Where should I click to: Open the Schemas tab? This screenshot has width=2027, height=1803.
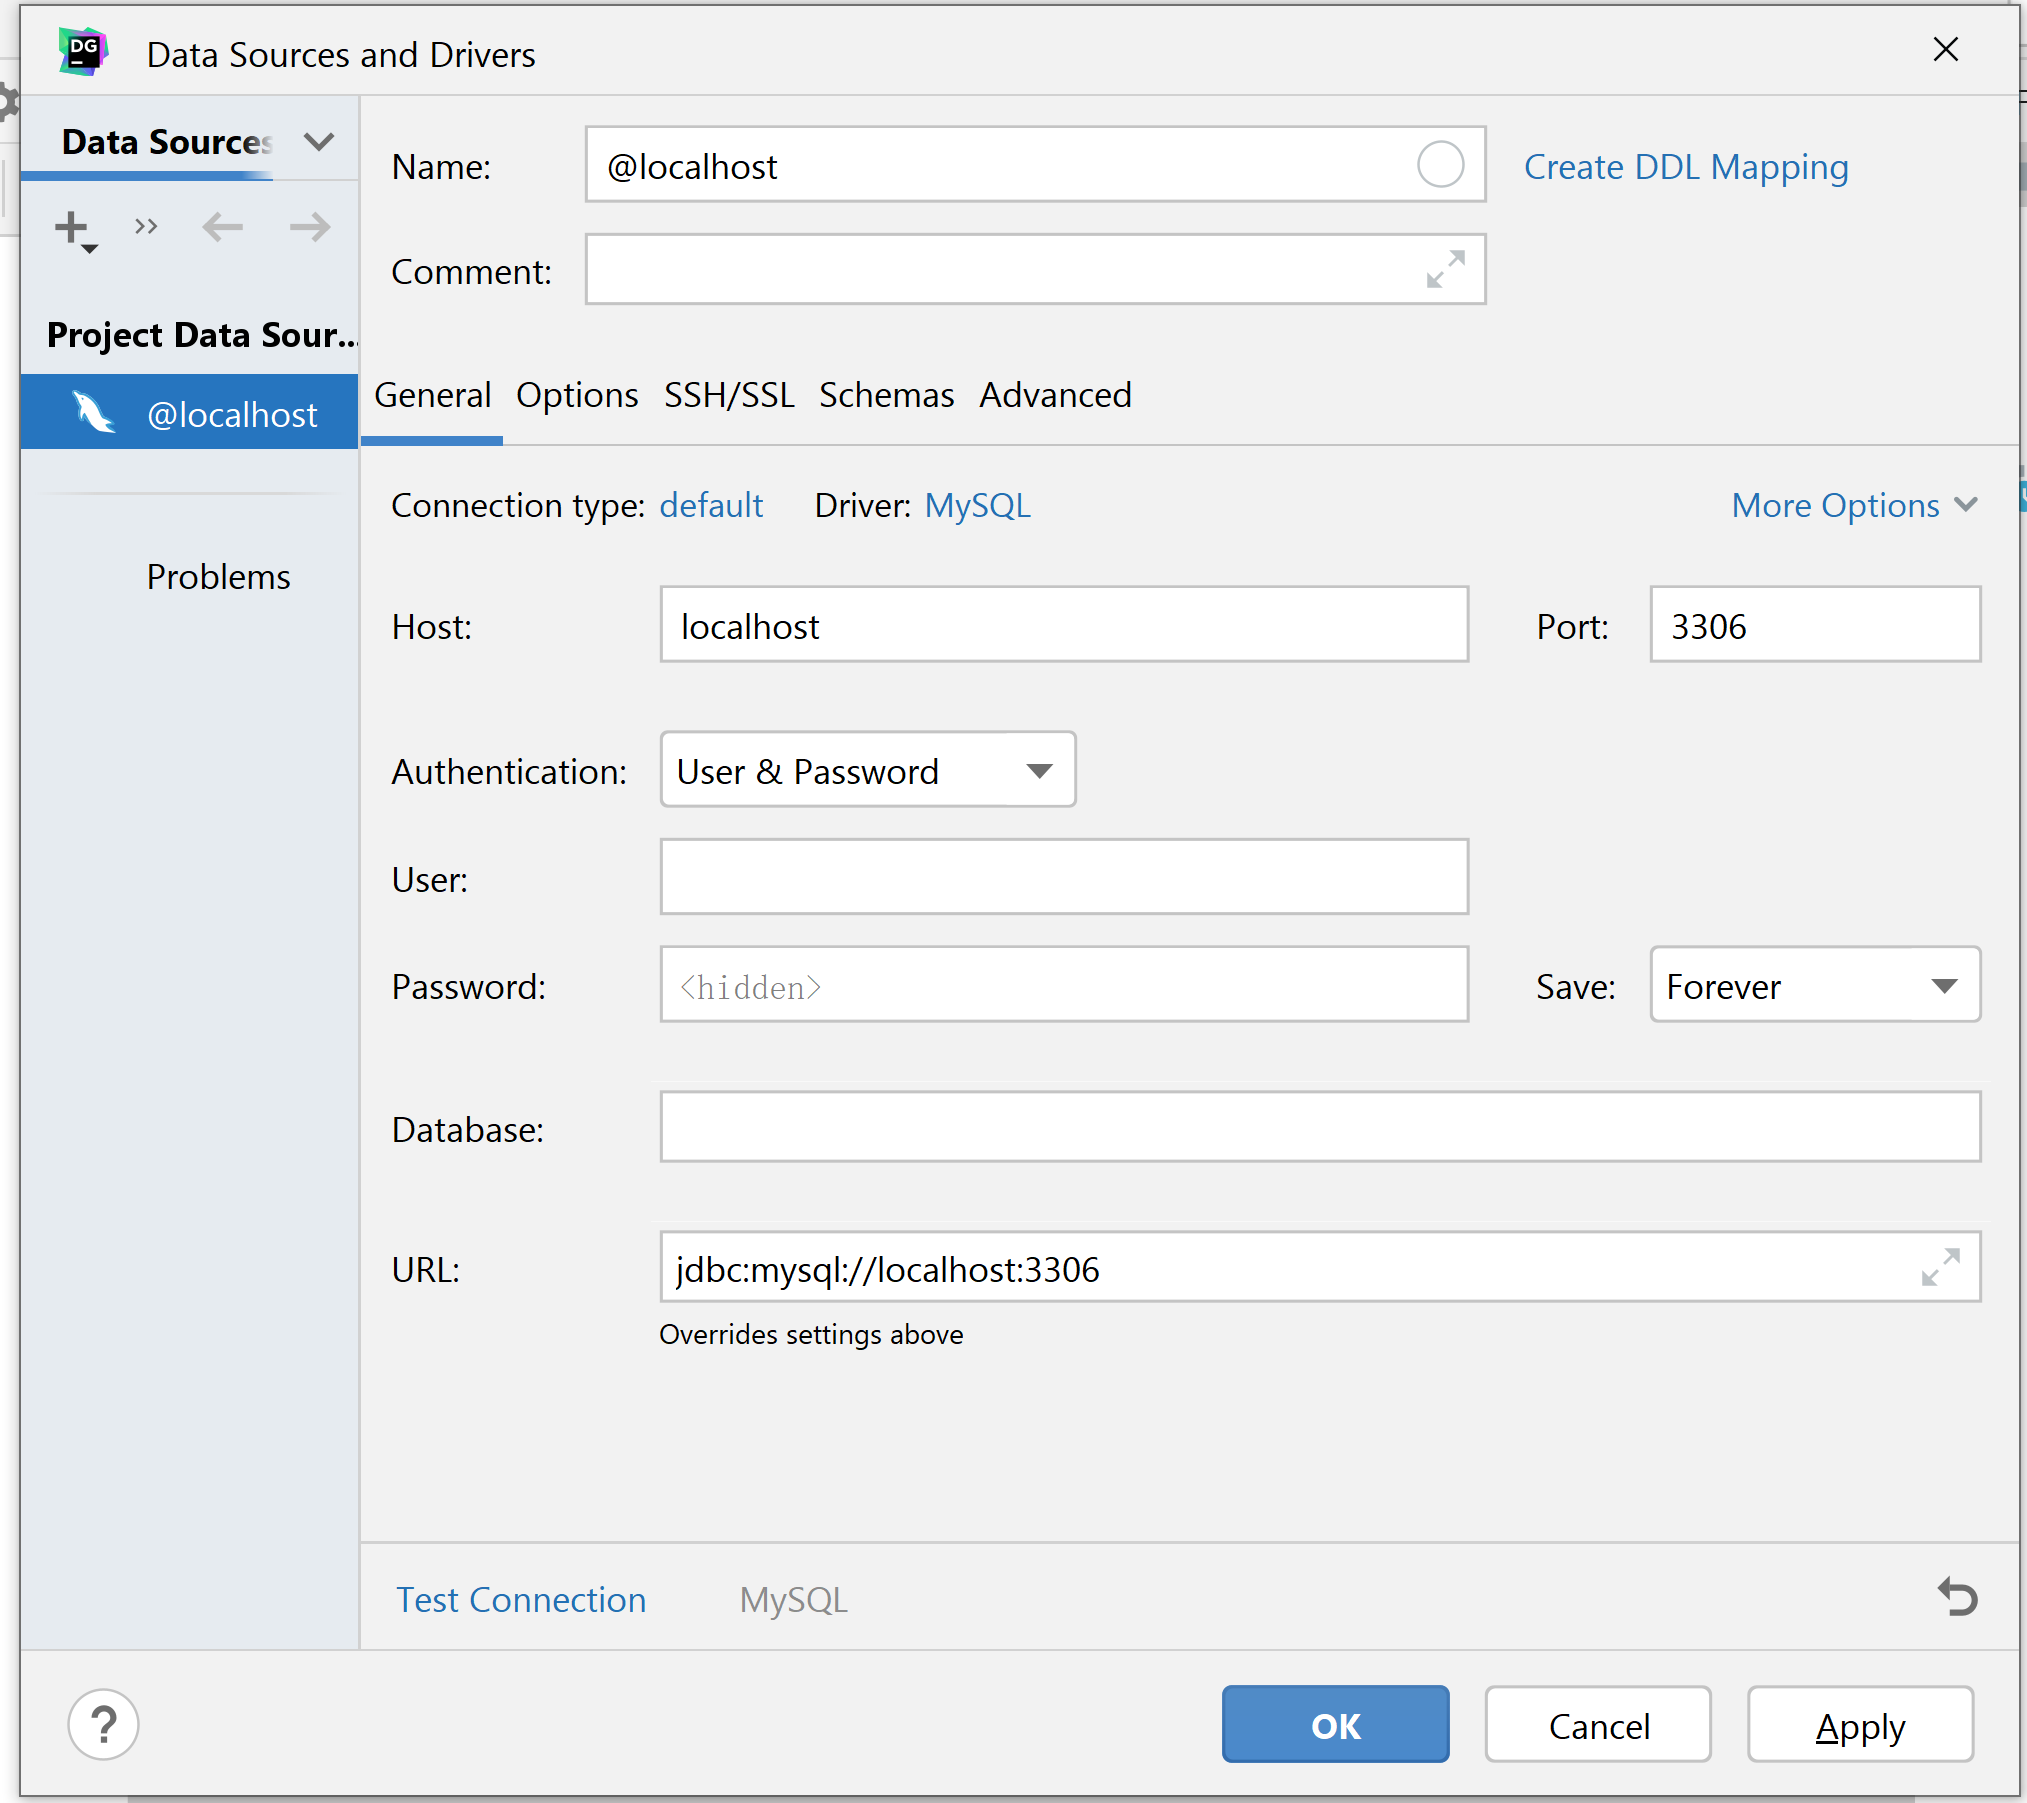pos(886,395)
